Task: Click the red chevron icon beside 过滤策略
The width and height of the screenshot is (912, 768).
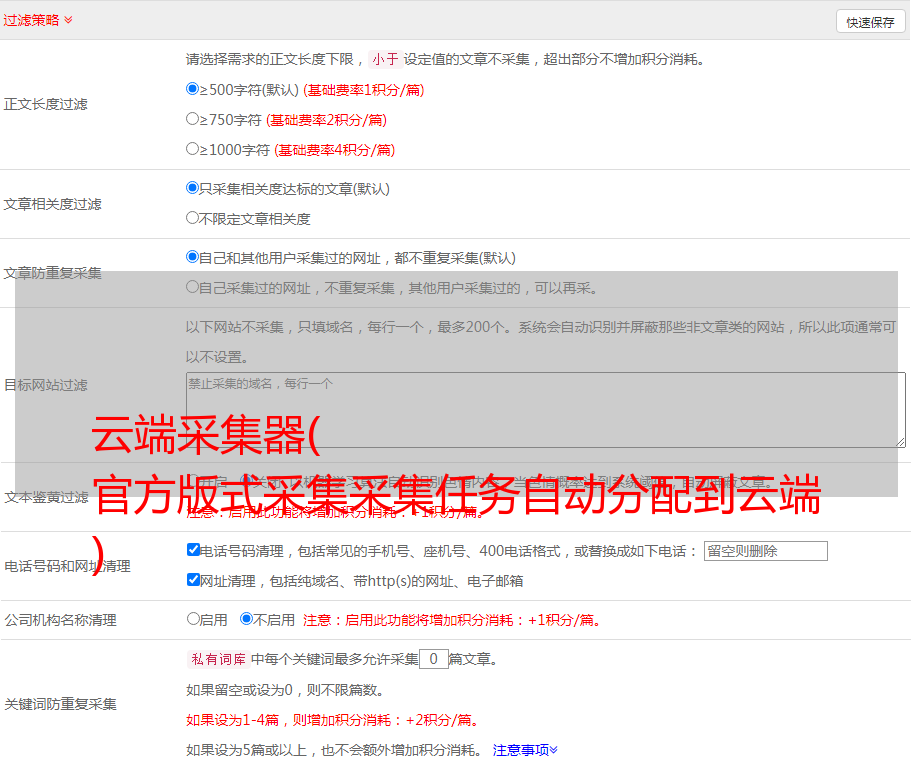Action: tap(68, 20)
